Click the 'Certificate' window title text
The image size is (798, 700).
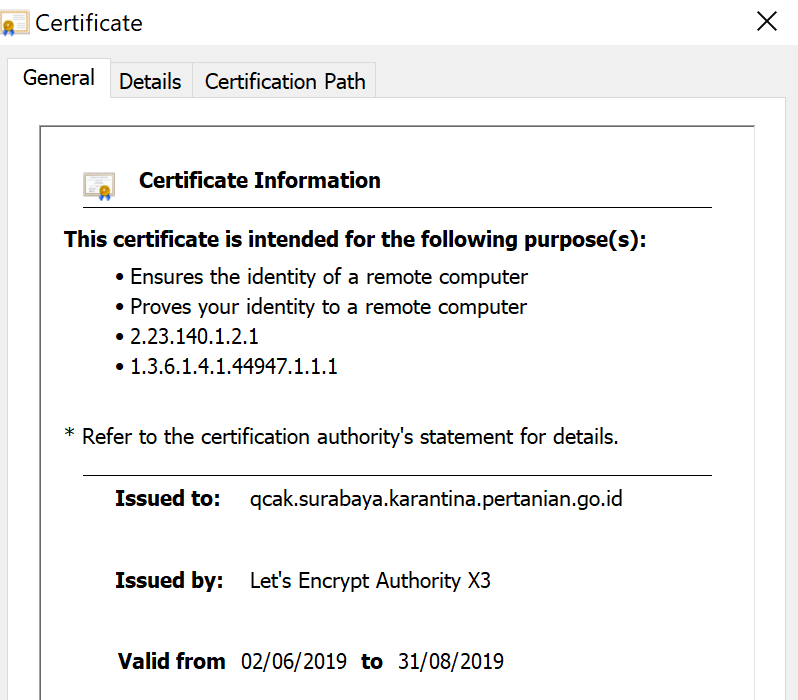click(x=89, y=23)
